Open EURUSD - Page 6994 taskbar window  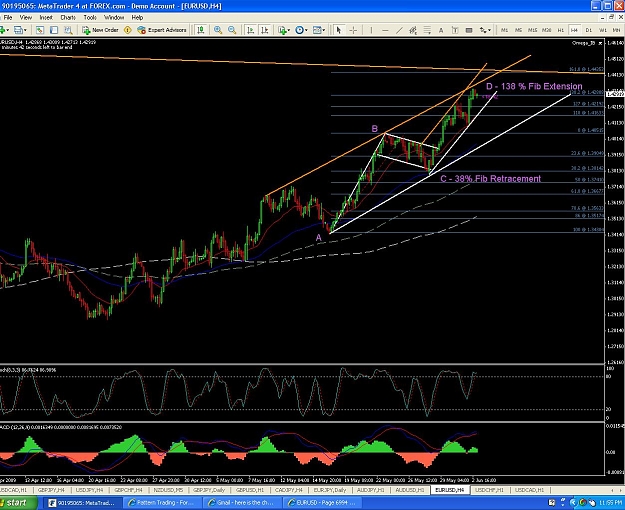(324, 503)
